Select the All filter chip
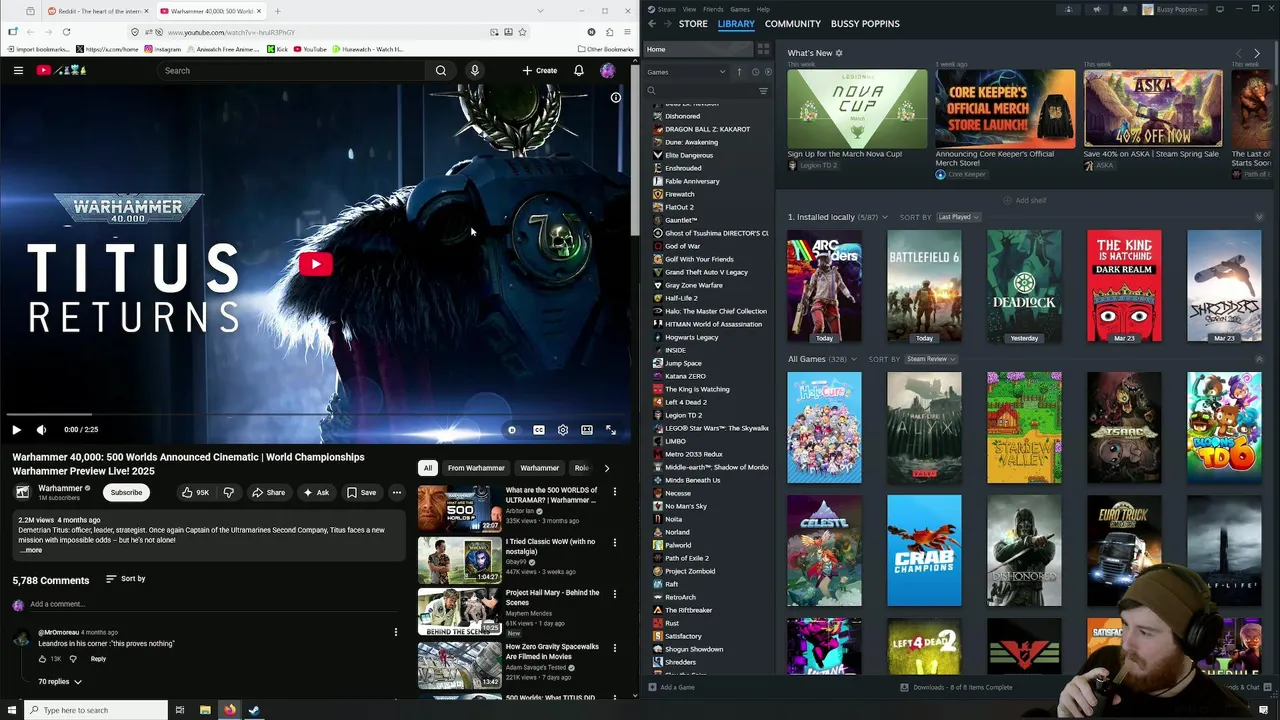This screenshot has width=1280, height=720. [x=427, y=468]
